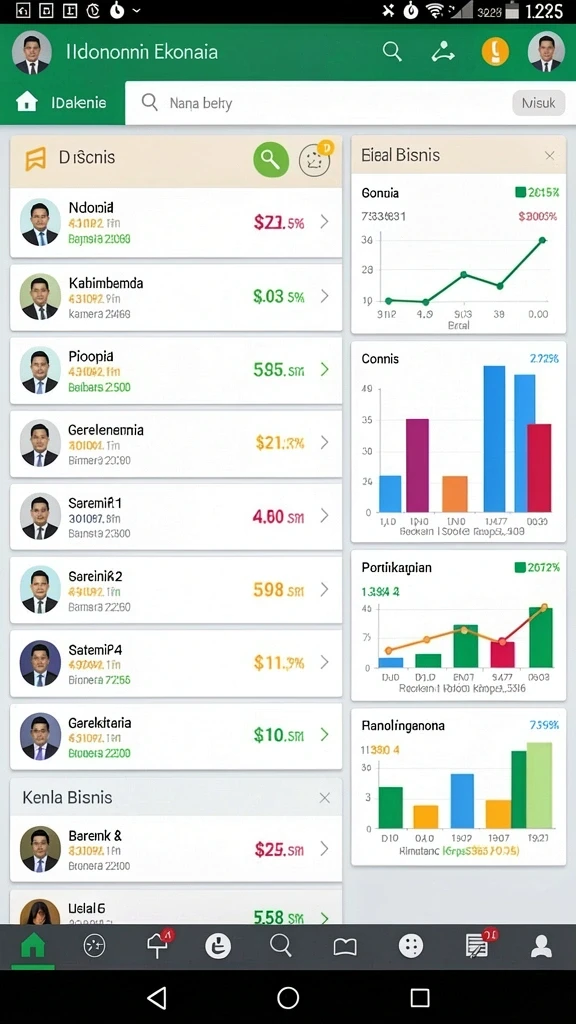Tap the share icon in the header
The width and height of the screenshot is (576, 1024).
pos(443,52)
